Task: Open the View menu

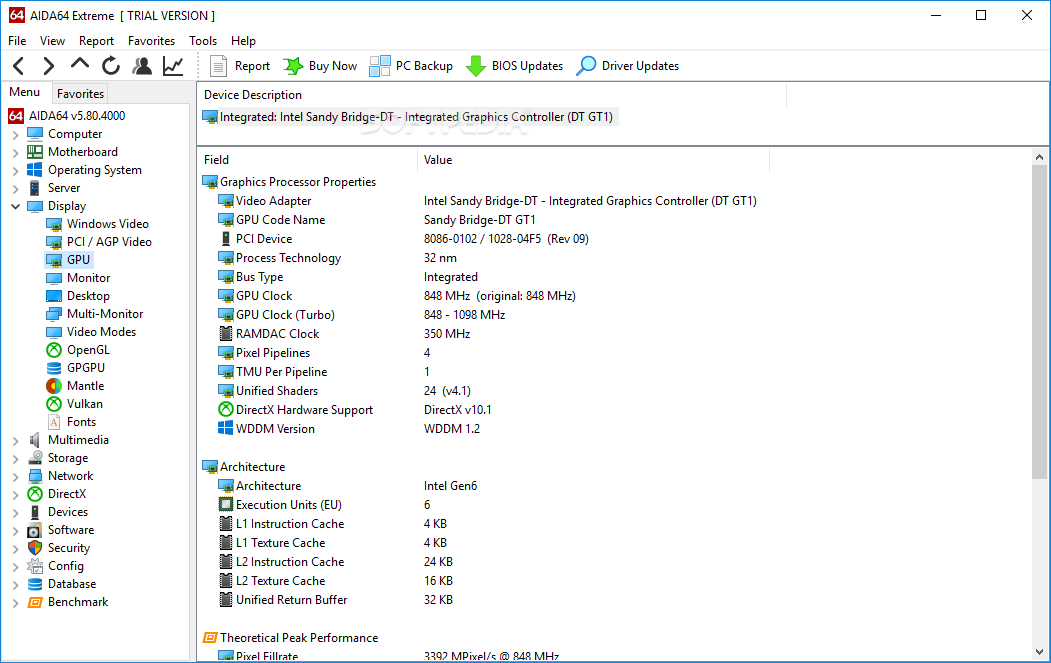Action: coord(52,41)
